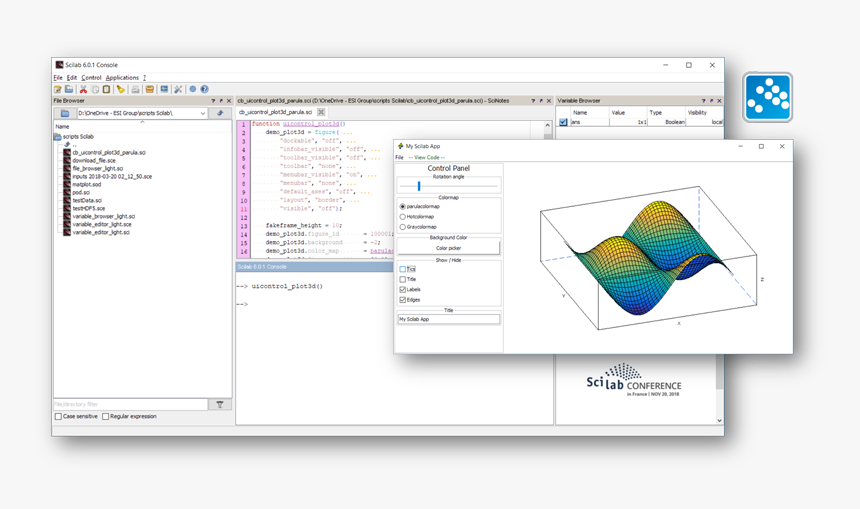Close the cb_uicontrol_plot3d_parula.sci tab
The width and height of the screenshot is (860, 509).
click(x=321, y=112)
